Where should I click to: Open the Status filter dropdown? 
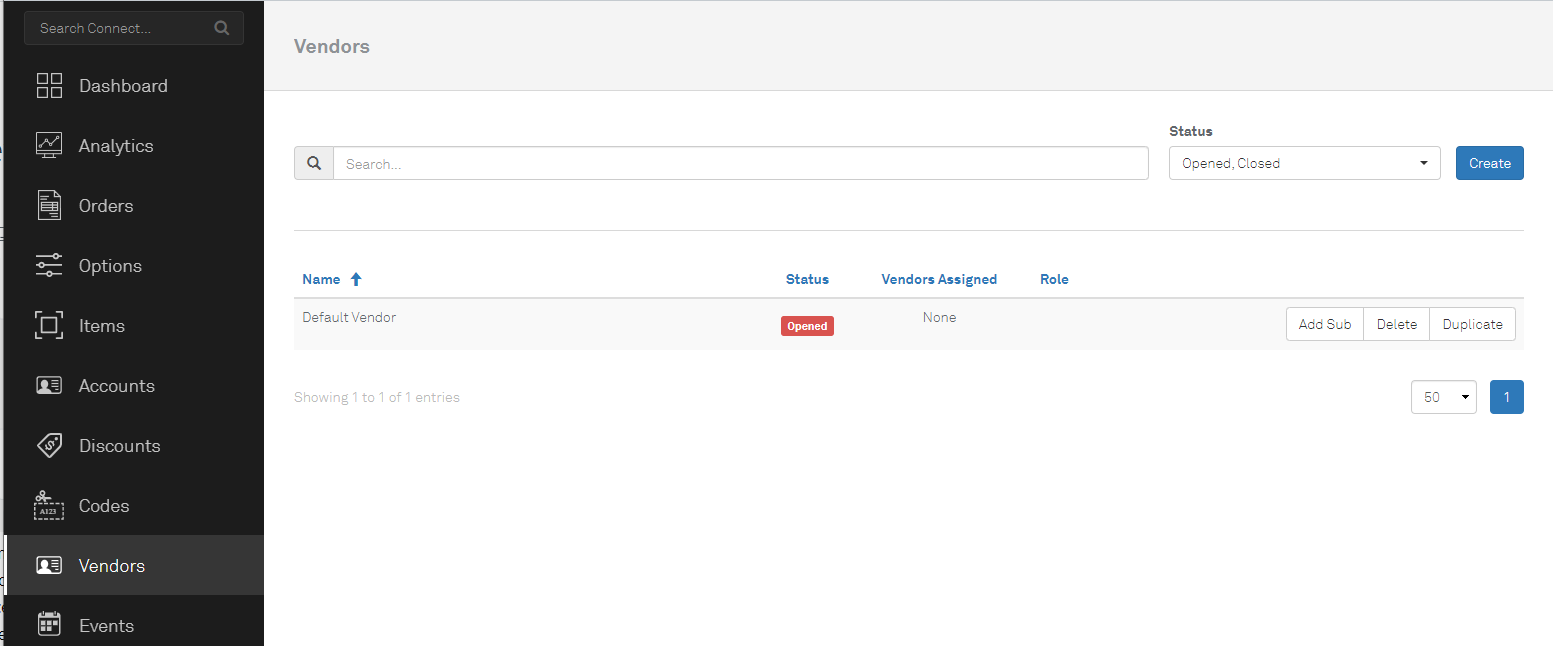click(1304, 163)
